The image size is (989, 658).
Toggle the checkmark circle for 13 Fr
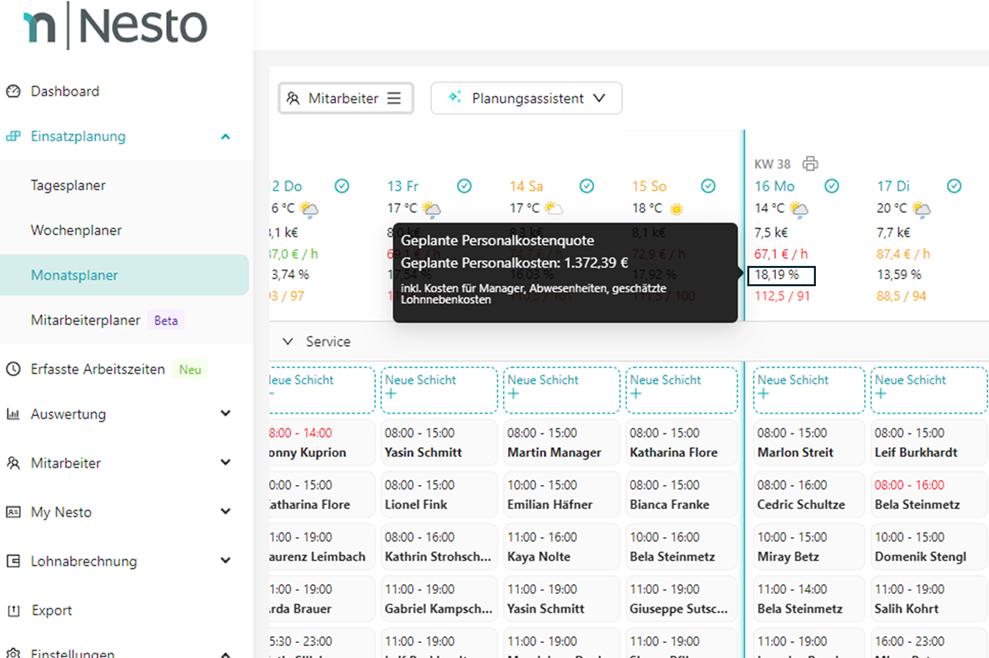point(464,186)
